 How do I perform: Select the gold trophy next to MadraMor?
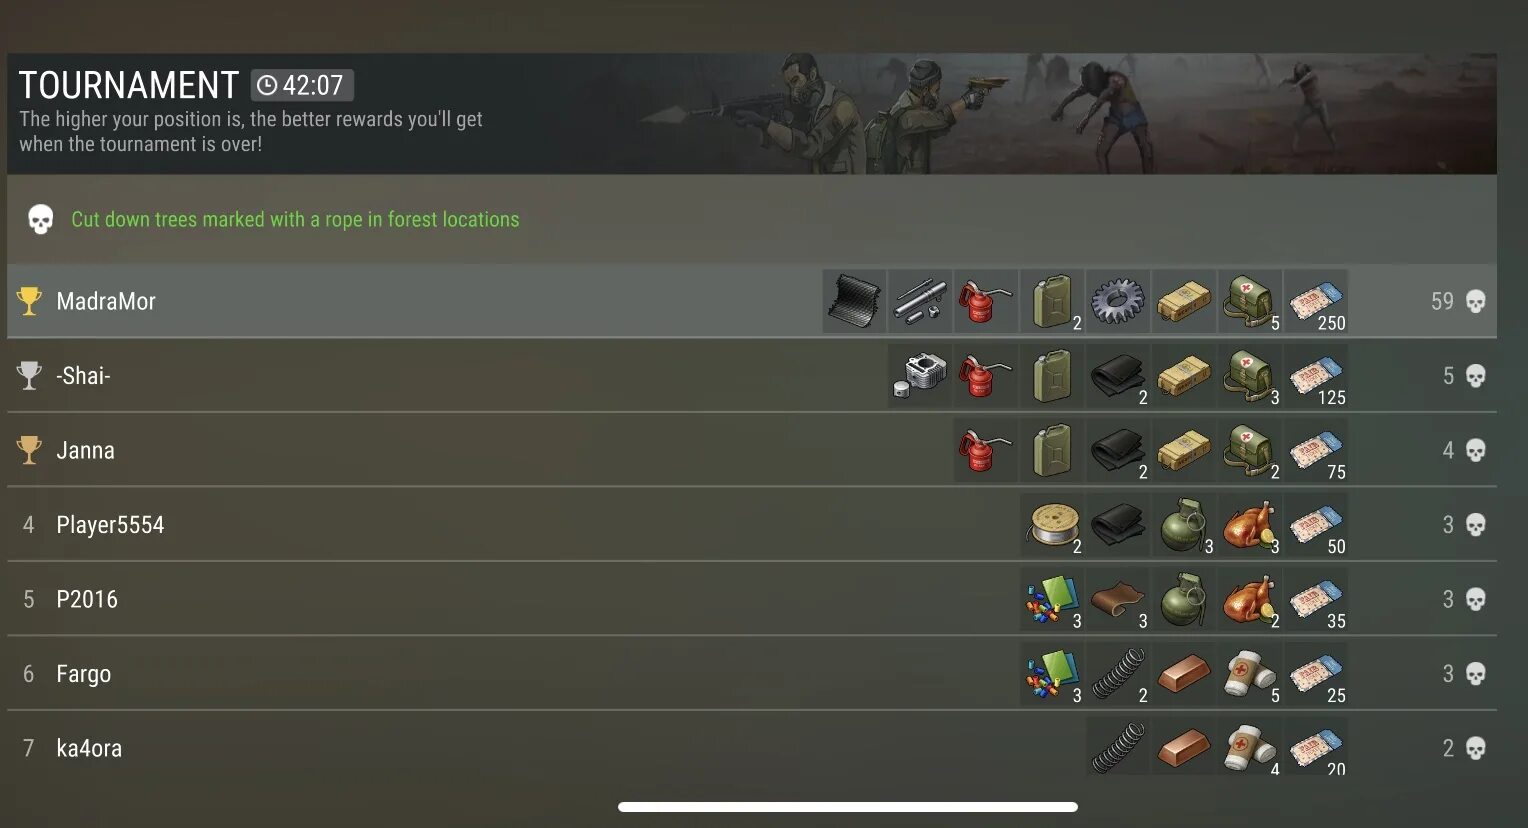pyautogui.click(x=29, y=301)
